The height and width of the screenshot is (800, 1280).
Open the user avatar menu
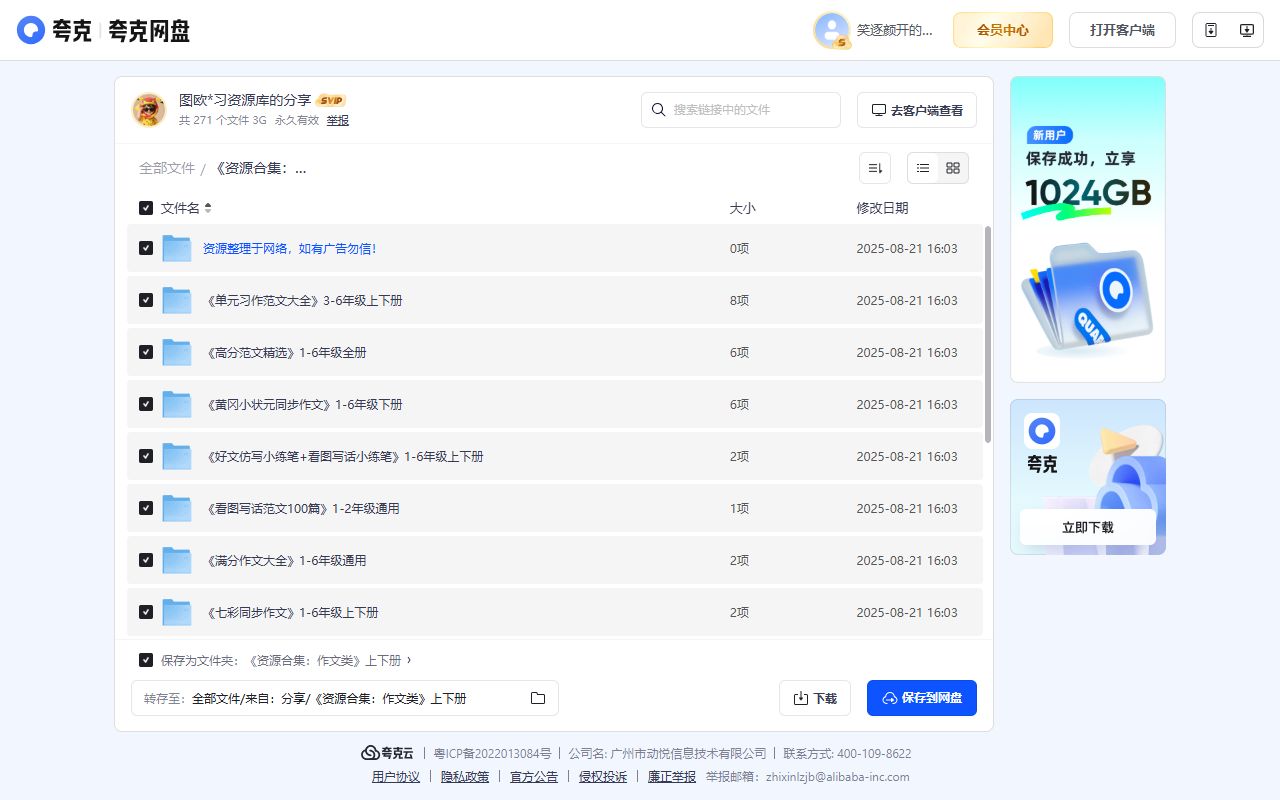click(830, 30)
